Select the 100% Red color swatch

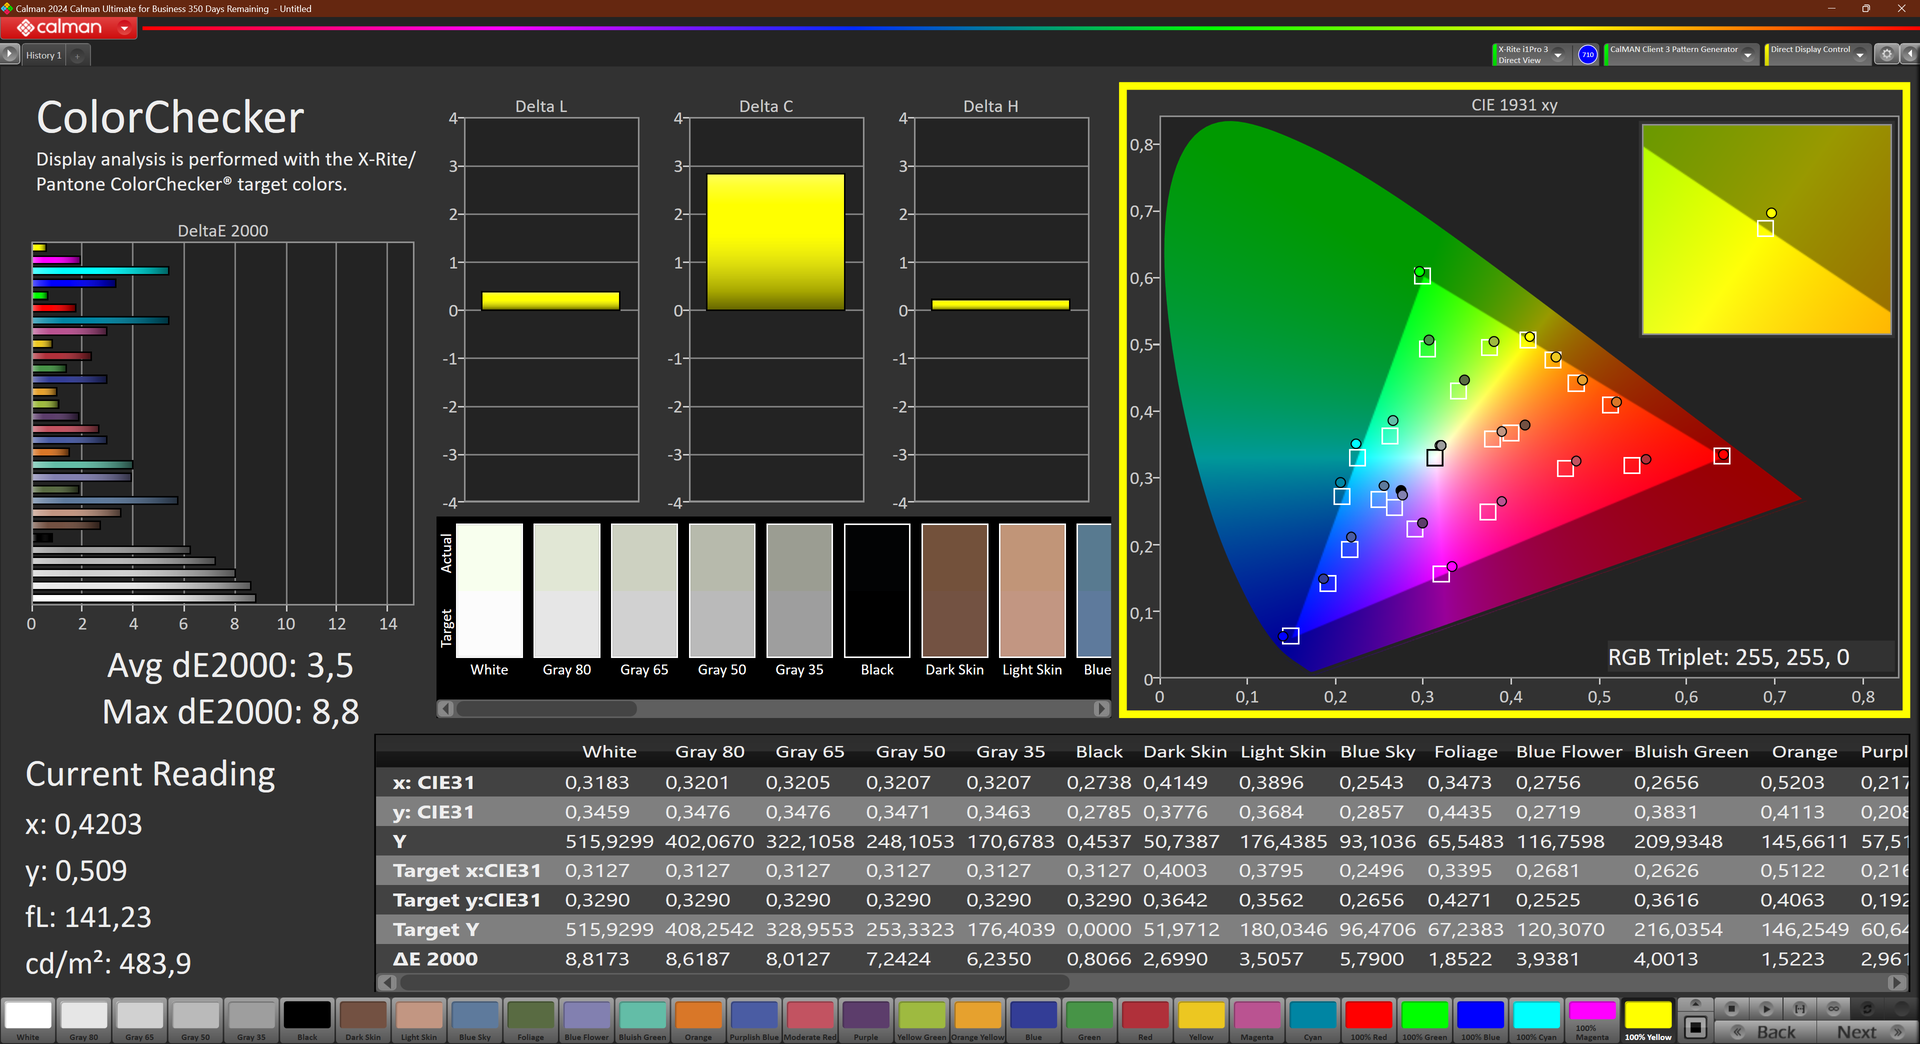tap(1368, 1016)
